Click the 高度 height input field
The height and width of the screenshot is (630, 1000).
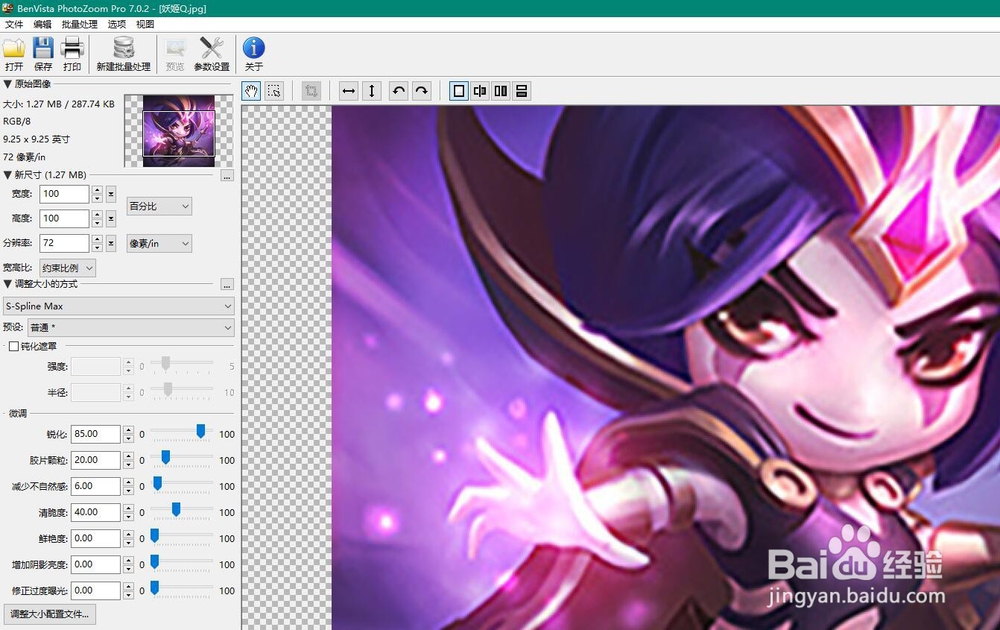click(64, 219)
